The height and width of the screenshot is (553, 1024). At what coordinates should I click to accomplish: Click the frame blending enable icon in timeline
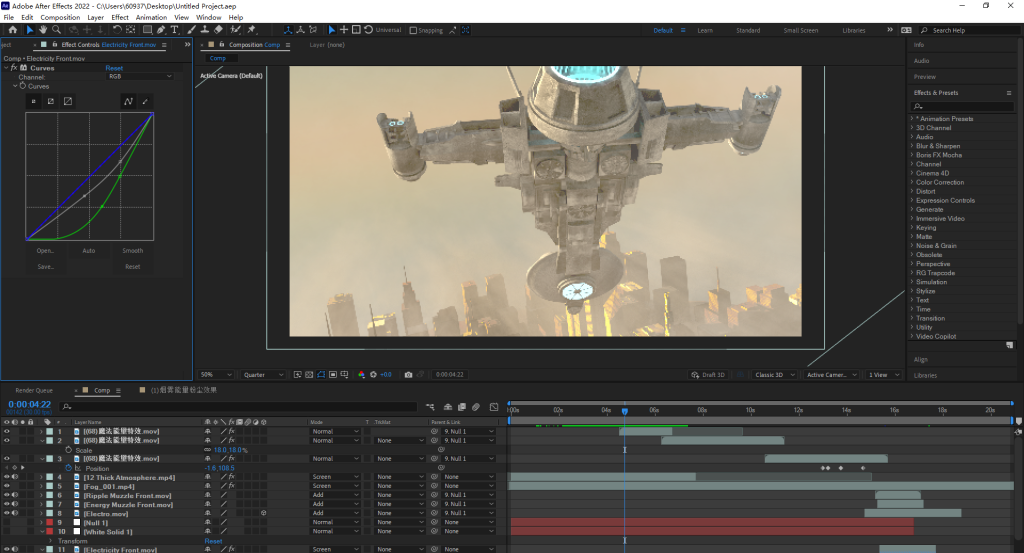tap(462, 407)
